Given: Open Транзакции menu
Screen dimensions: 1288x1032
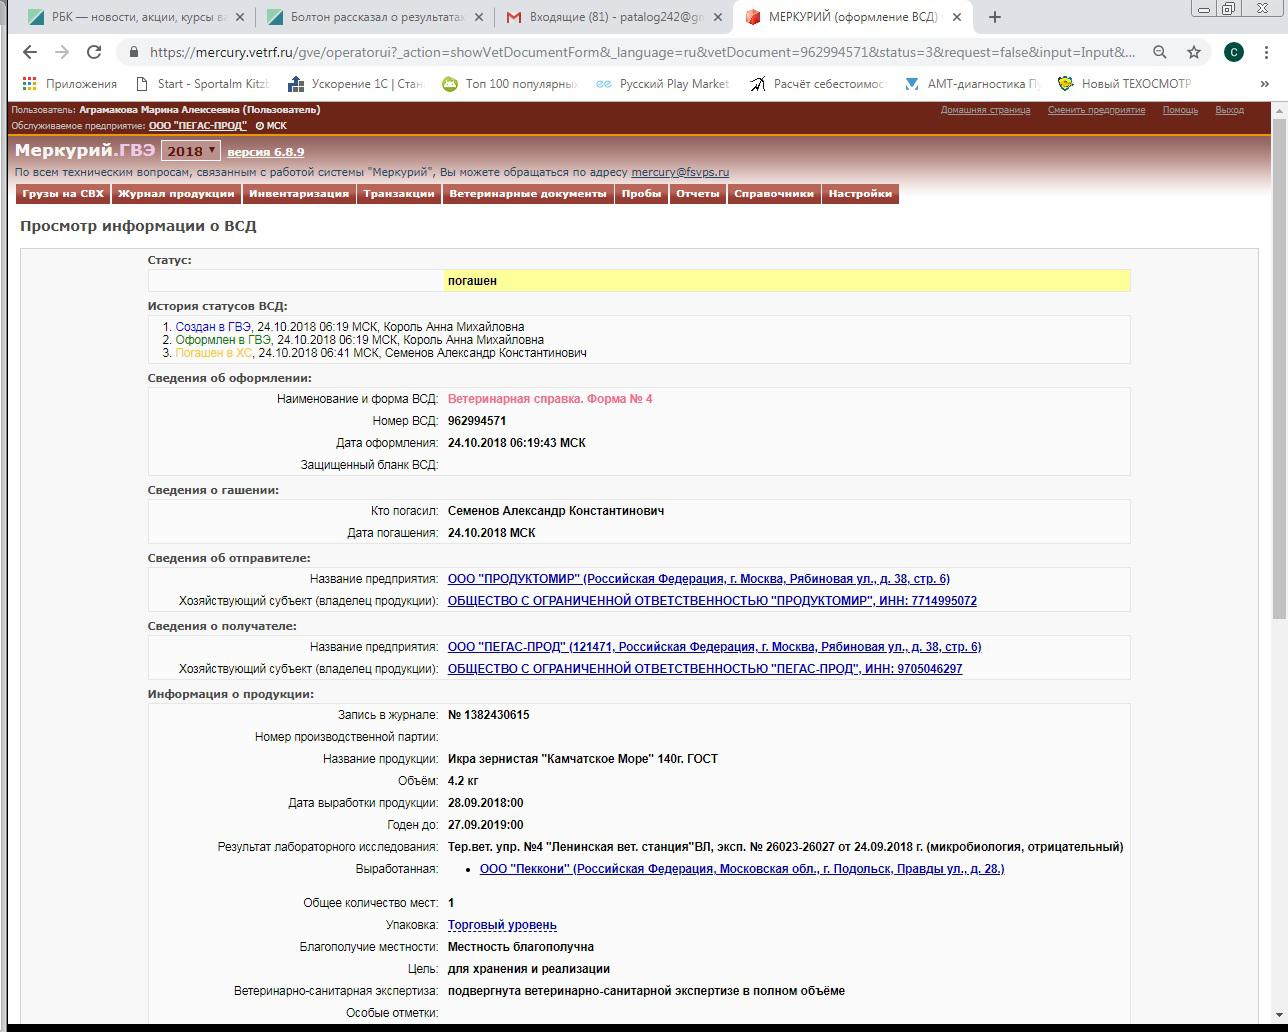Looking at the screenshot, I should tap(399, 194).
